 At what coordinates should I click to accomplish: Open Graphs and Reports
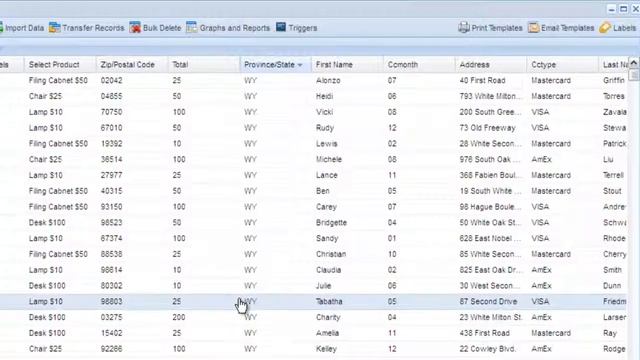pos(235,28)
